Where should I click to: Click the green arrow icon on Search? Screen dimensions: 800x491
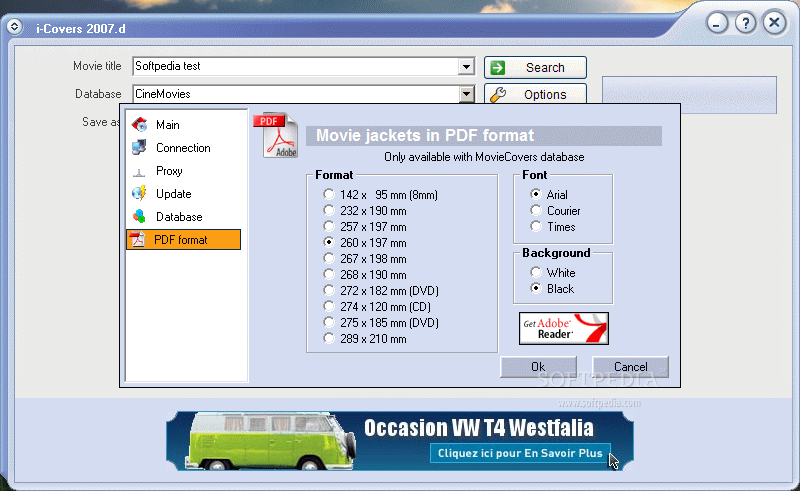[x=497, y=67]
